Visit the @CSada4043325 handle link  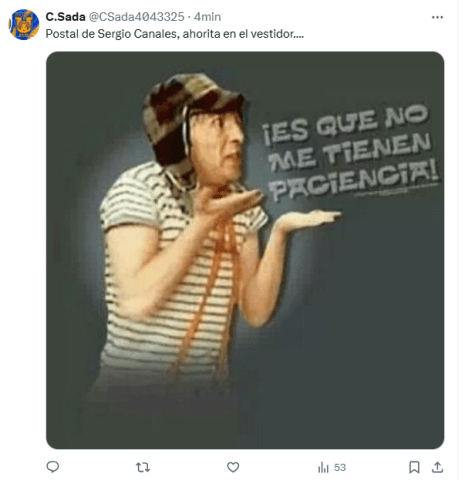(x=137, y=17)
